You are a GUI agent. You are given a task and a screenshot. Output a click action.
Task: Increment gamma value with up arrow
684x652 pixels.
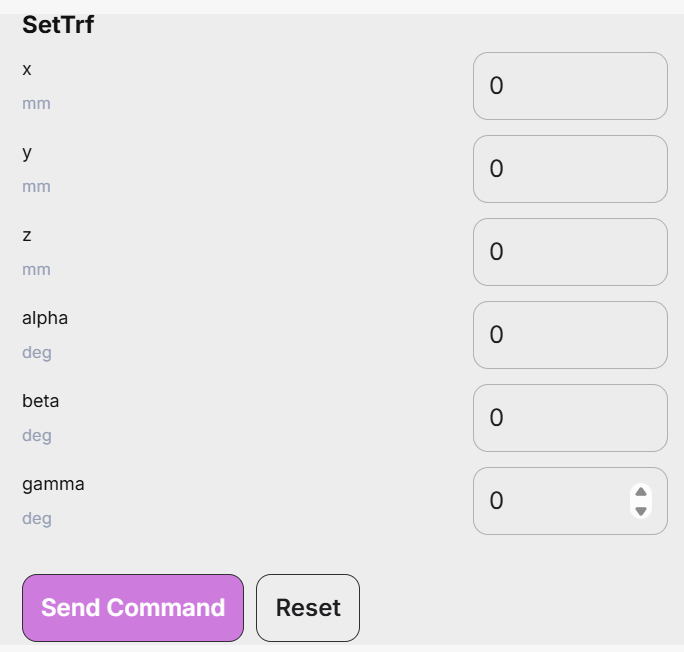point(640,492)
